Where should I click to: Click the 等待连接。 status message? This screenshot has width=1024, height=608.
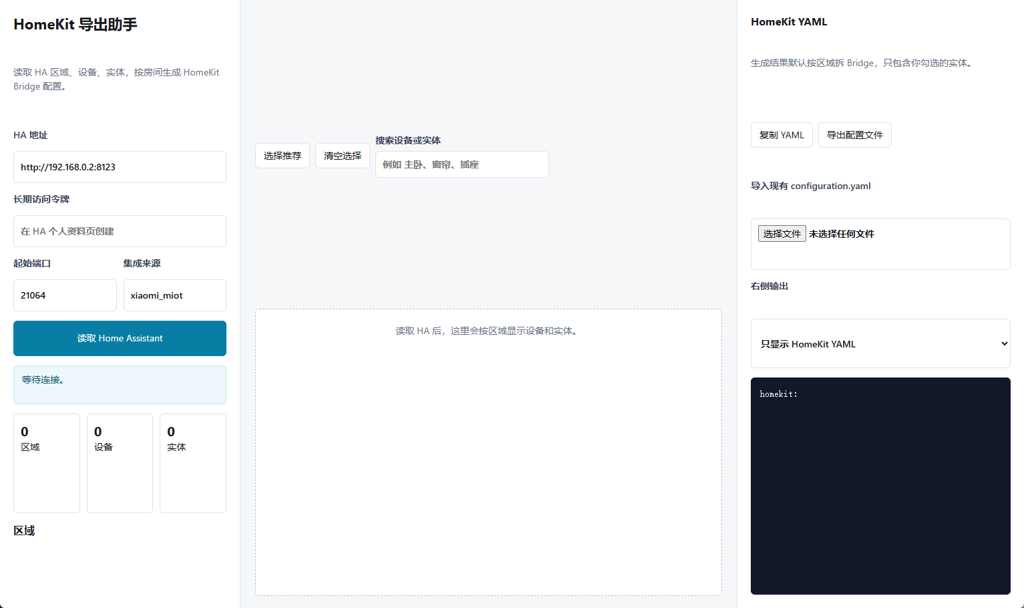point(120,385)
